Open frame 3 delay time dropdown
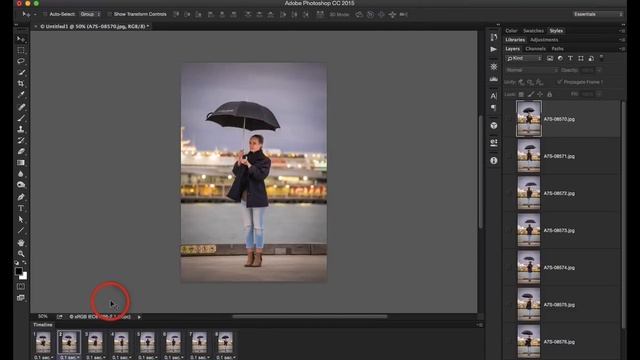Image resolution: width=640 pixels, height=360 pixels. [x=96, y=357]
